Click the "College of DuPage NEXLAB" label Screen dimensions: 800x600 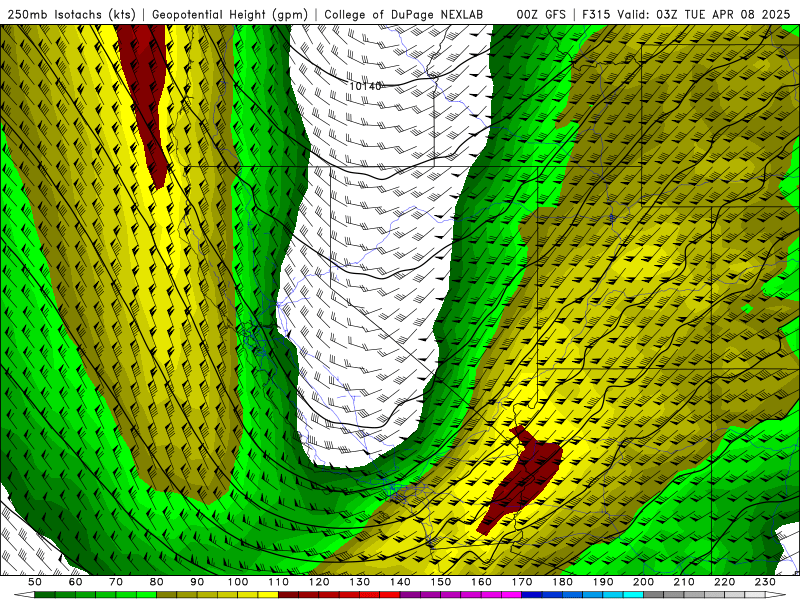404,15
